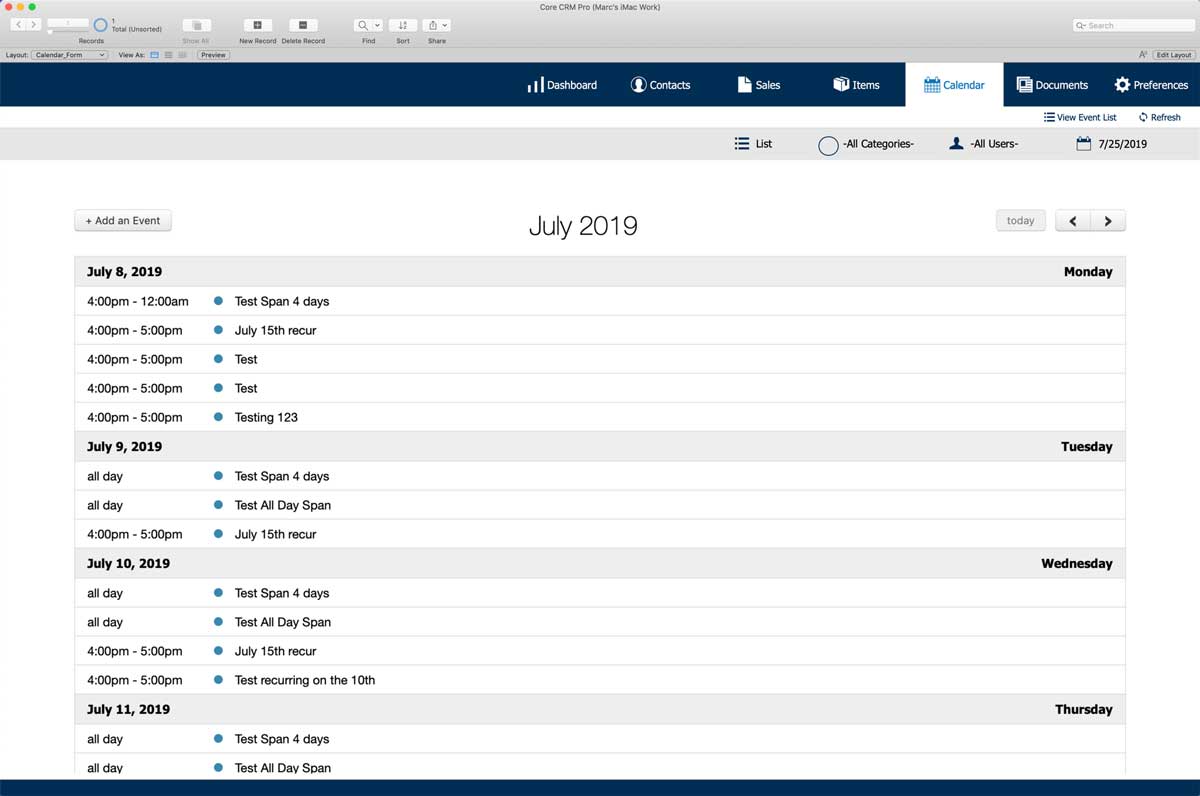The image size is (1200, 796).
Task: Click the Add an Event button
Action: pyautogui.click(x=123, y=221)
